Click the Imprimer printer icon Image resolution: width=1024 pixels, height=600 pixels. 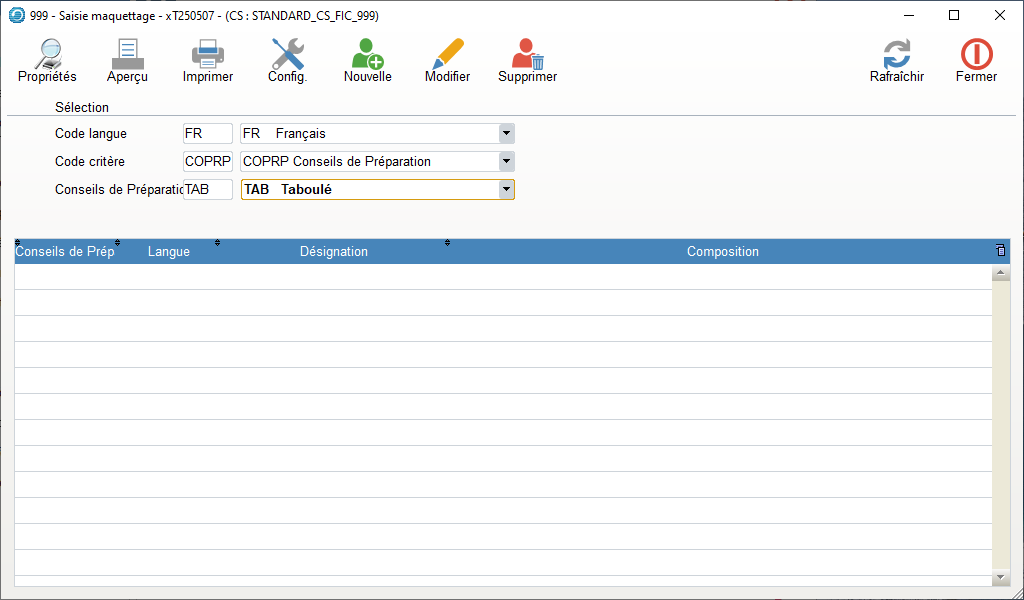tap(208, 55)
